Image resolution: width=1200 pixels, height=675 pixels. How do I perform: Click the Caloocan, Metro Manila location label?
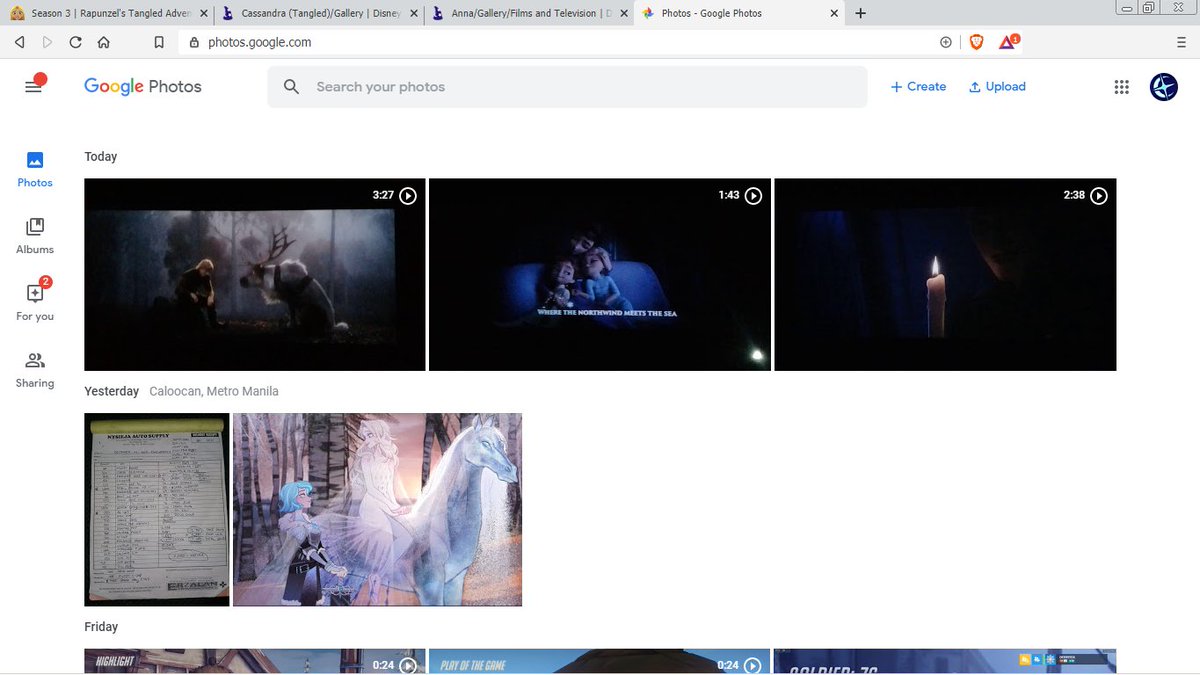click(214, 391)
